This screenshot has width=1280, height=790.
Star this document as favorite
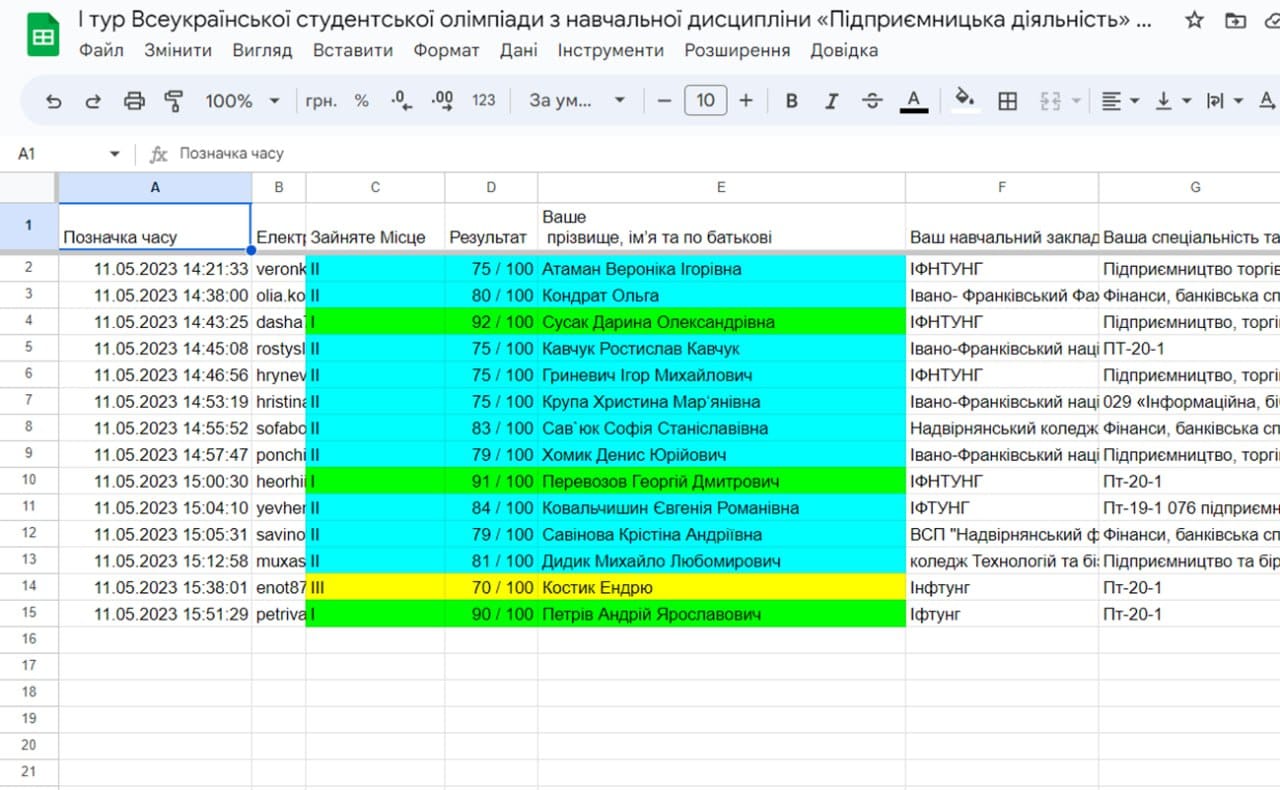(1194, 20)
